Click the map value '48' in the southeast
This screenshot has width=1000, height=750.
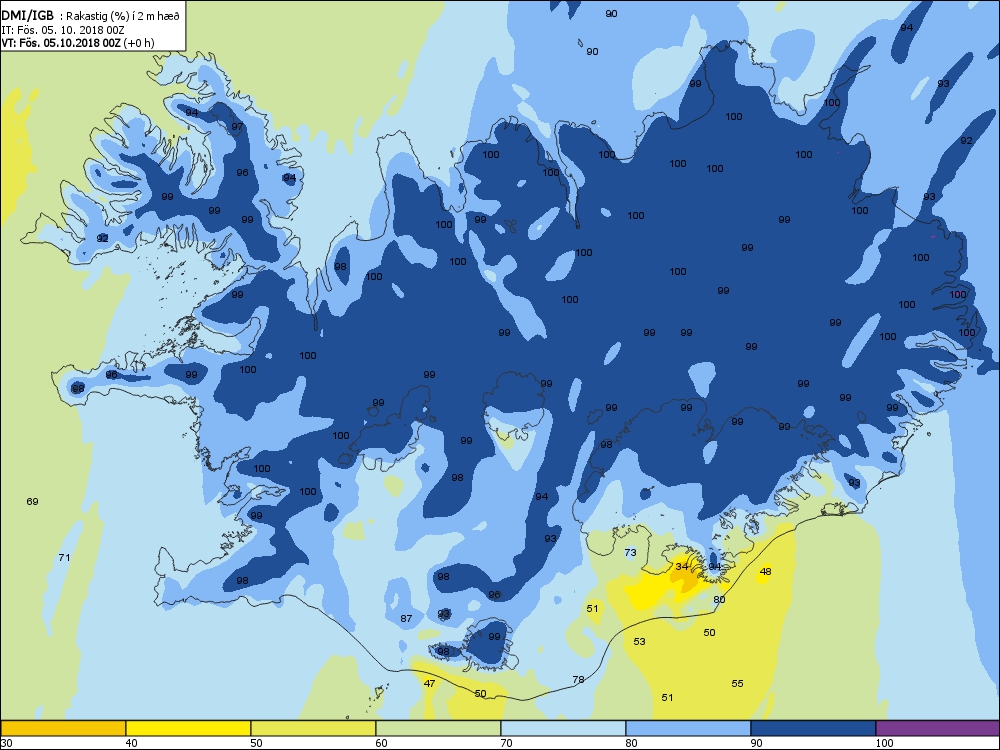[x=765, y=571]
